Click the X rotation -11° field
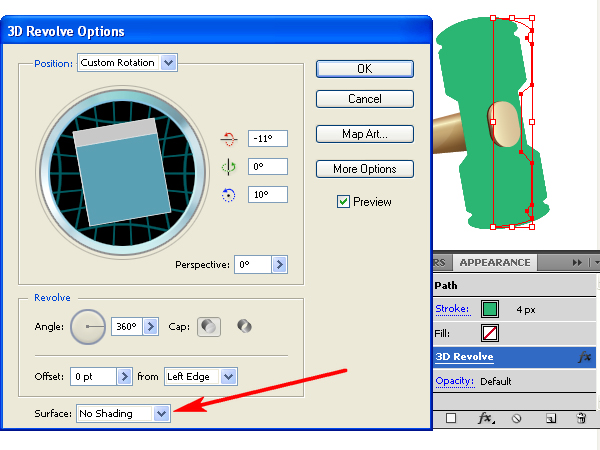Screen dimensions: 600x450 pyautogui.click(x=268, y=139)
